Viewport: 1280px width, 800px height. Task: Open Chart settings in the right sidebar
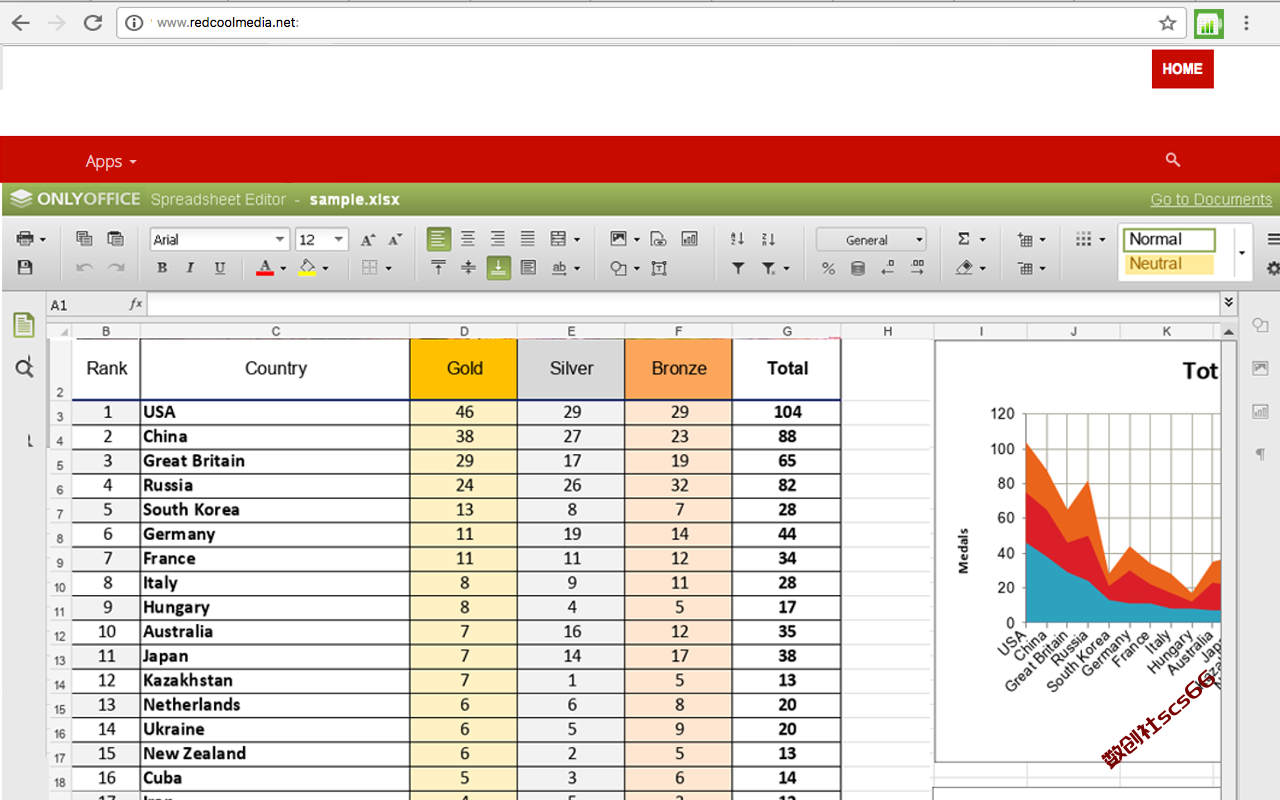point(1260,411)
